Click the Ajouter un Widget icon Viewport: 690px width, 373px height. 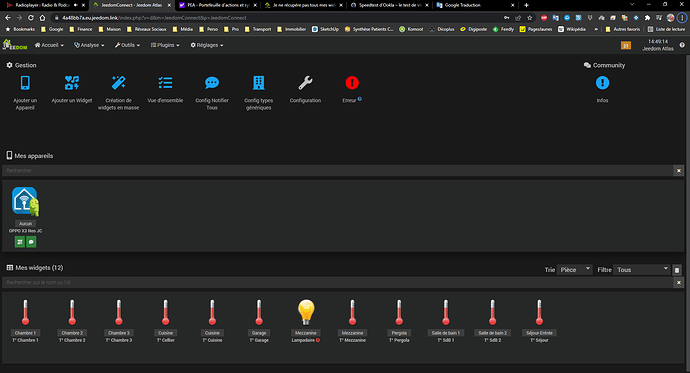pos(72,83)
